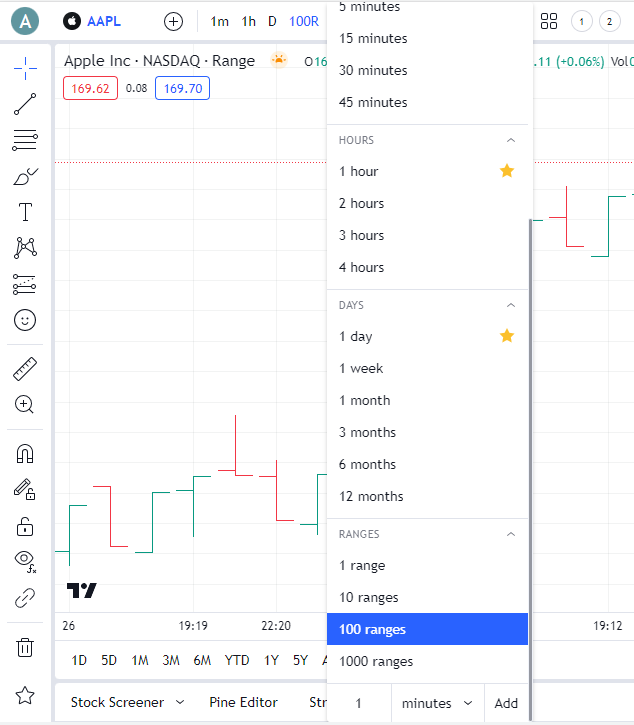
Task: Collapse the DAYS section
Action: (x=511, y=305)
